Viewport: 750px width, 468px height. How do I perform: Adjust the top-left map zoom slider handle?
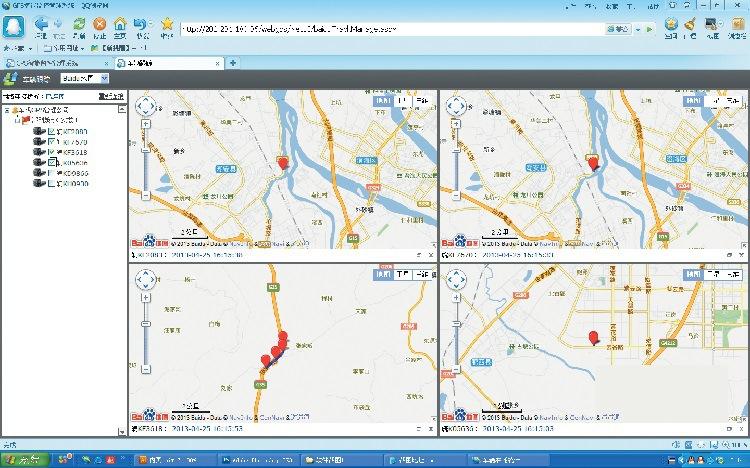point(146,150)
